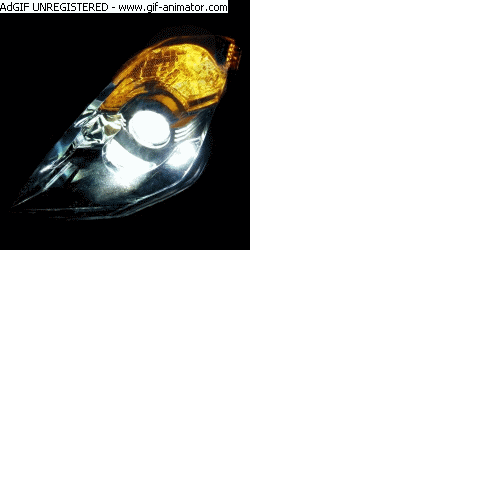Click the amber corner marker at top right
This screenshot has height=500, width=500.
(234, 53)
